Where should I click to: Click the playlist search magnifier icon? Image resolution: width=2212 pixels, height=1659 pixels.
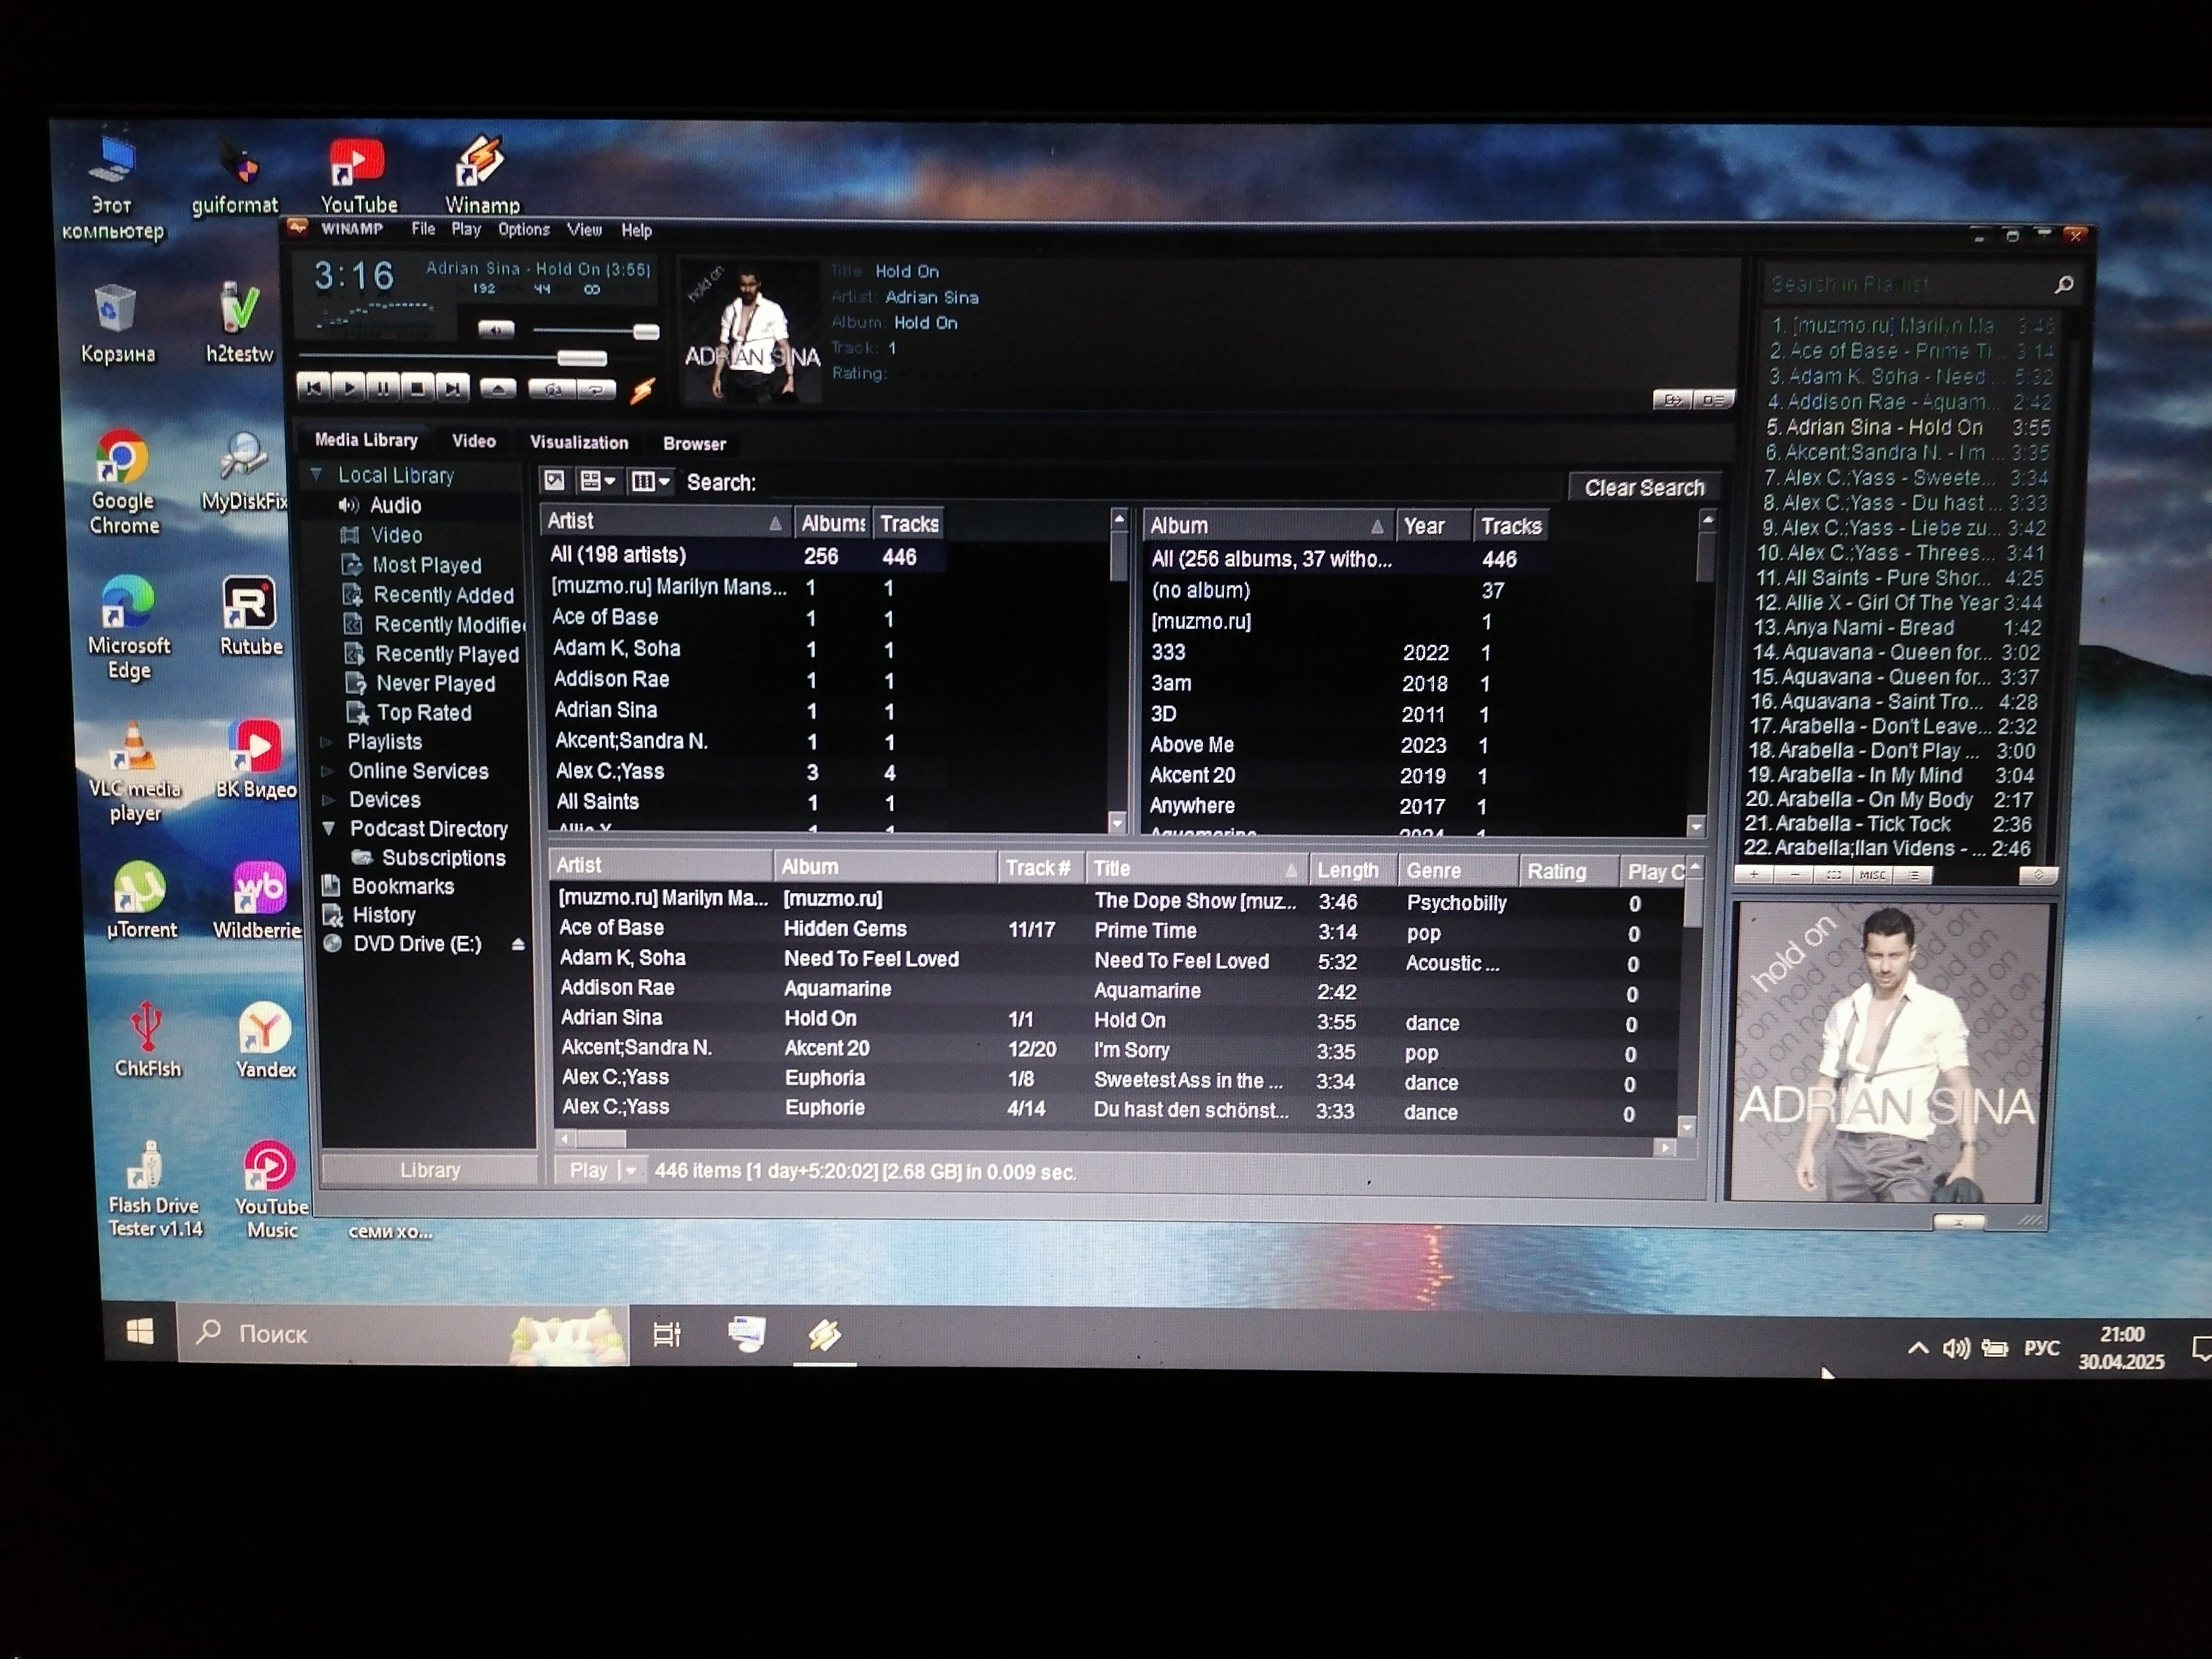(x=2063, y=285)
